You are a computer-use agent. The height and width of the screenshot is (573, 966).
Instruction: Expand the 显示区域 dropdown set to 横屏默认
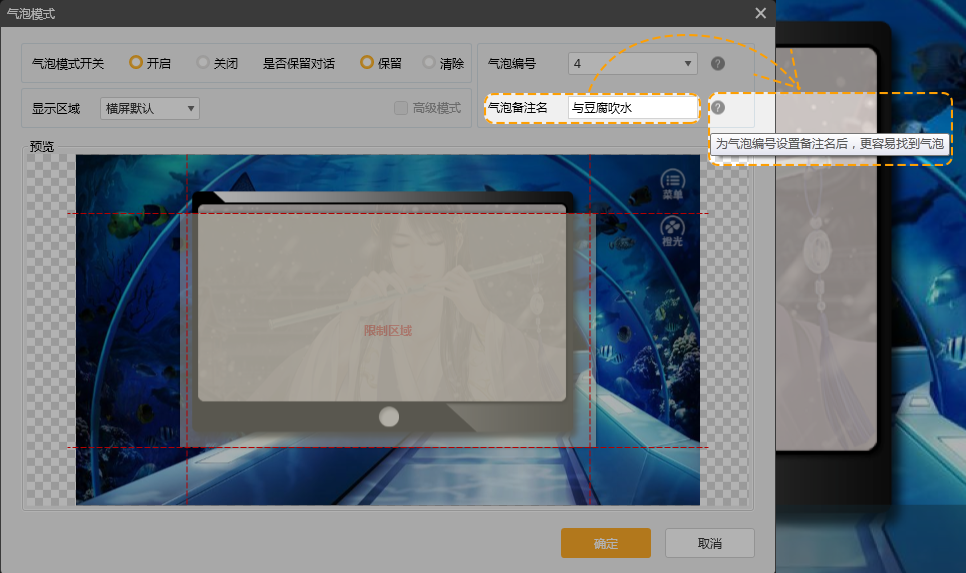point(150,108)
